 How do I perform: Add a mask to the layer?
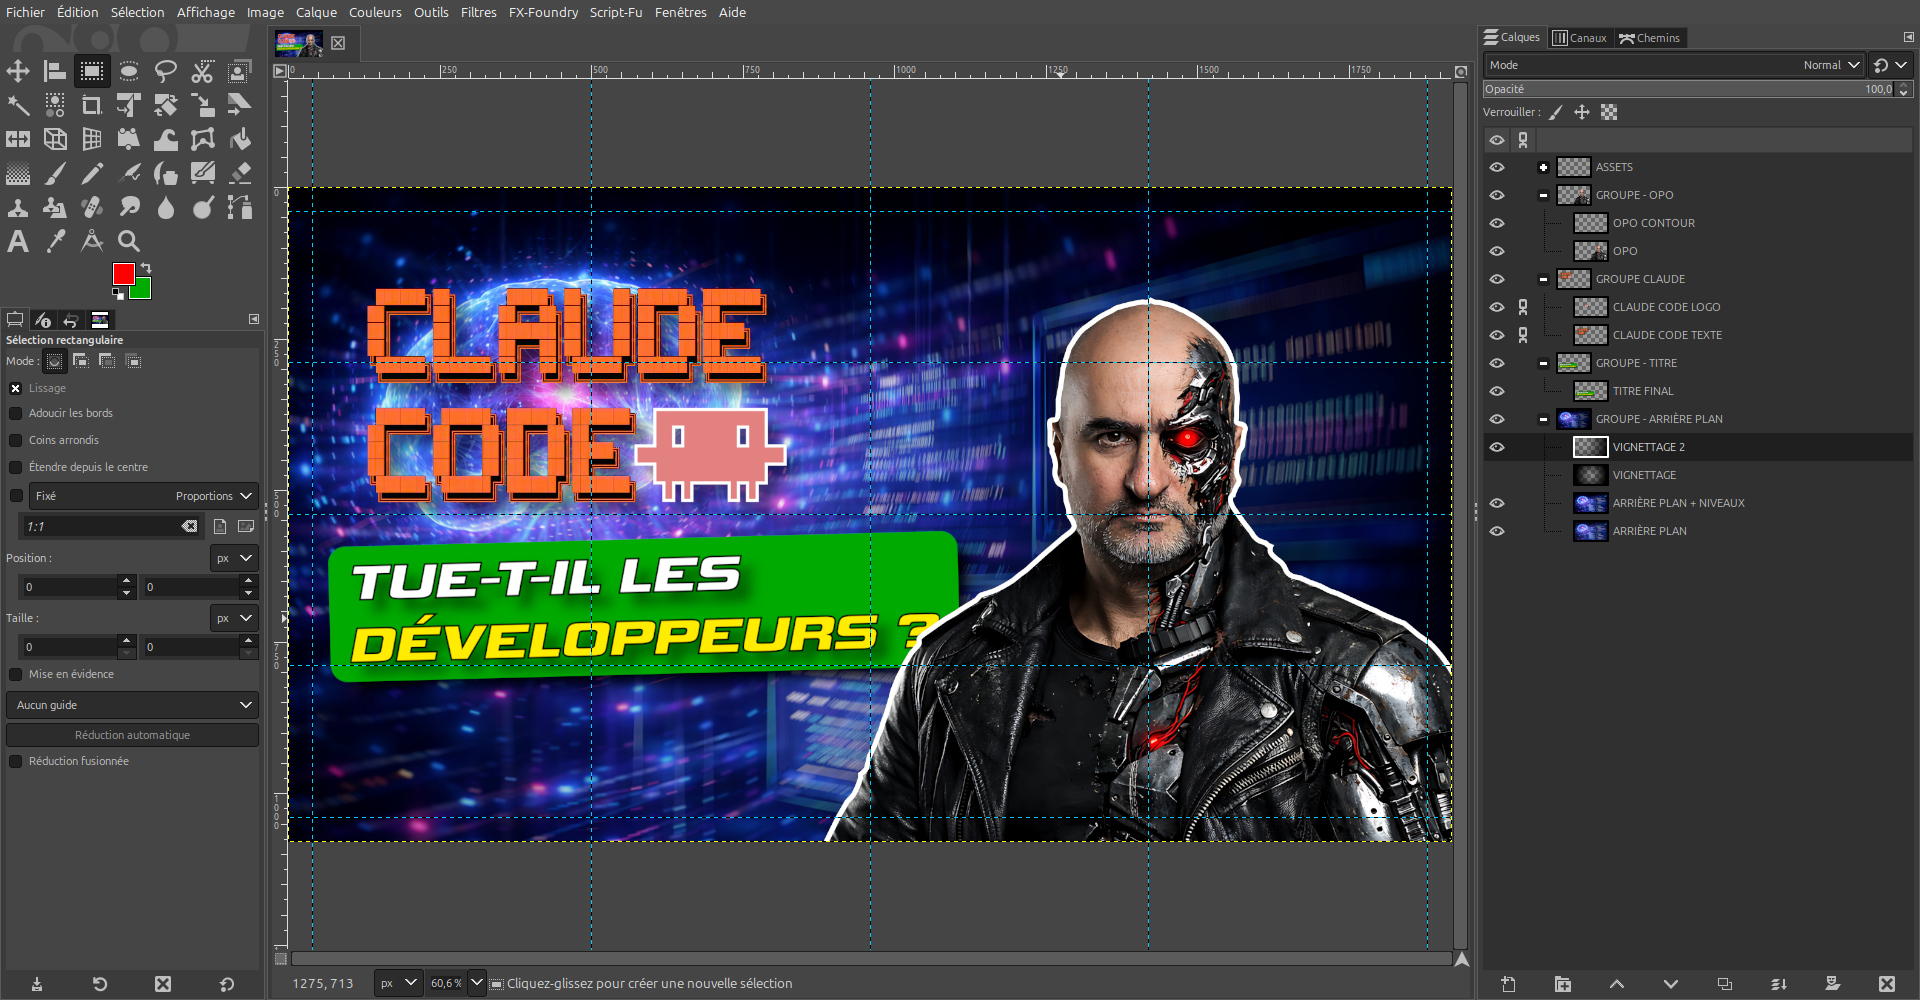point(1832,984)
